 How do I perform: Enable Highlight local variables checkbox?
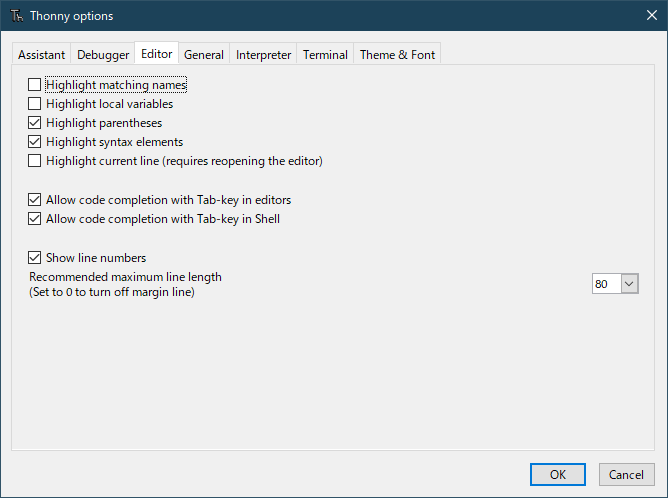click(x=35, y=104)
